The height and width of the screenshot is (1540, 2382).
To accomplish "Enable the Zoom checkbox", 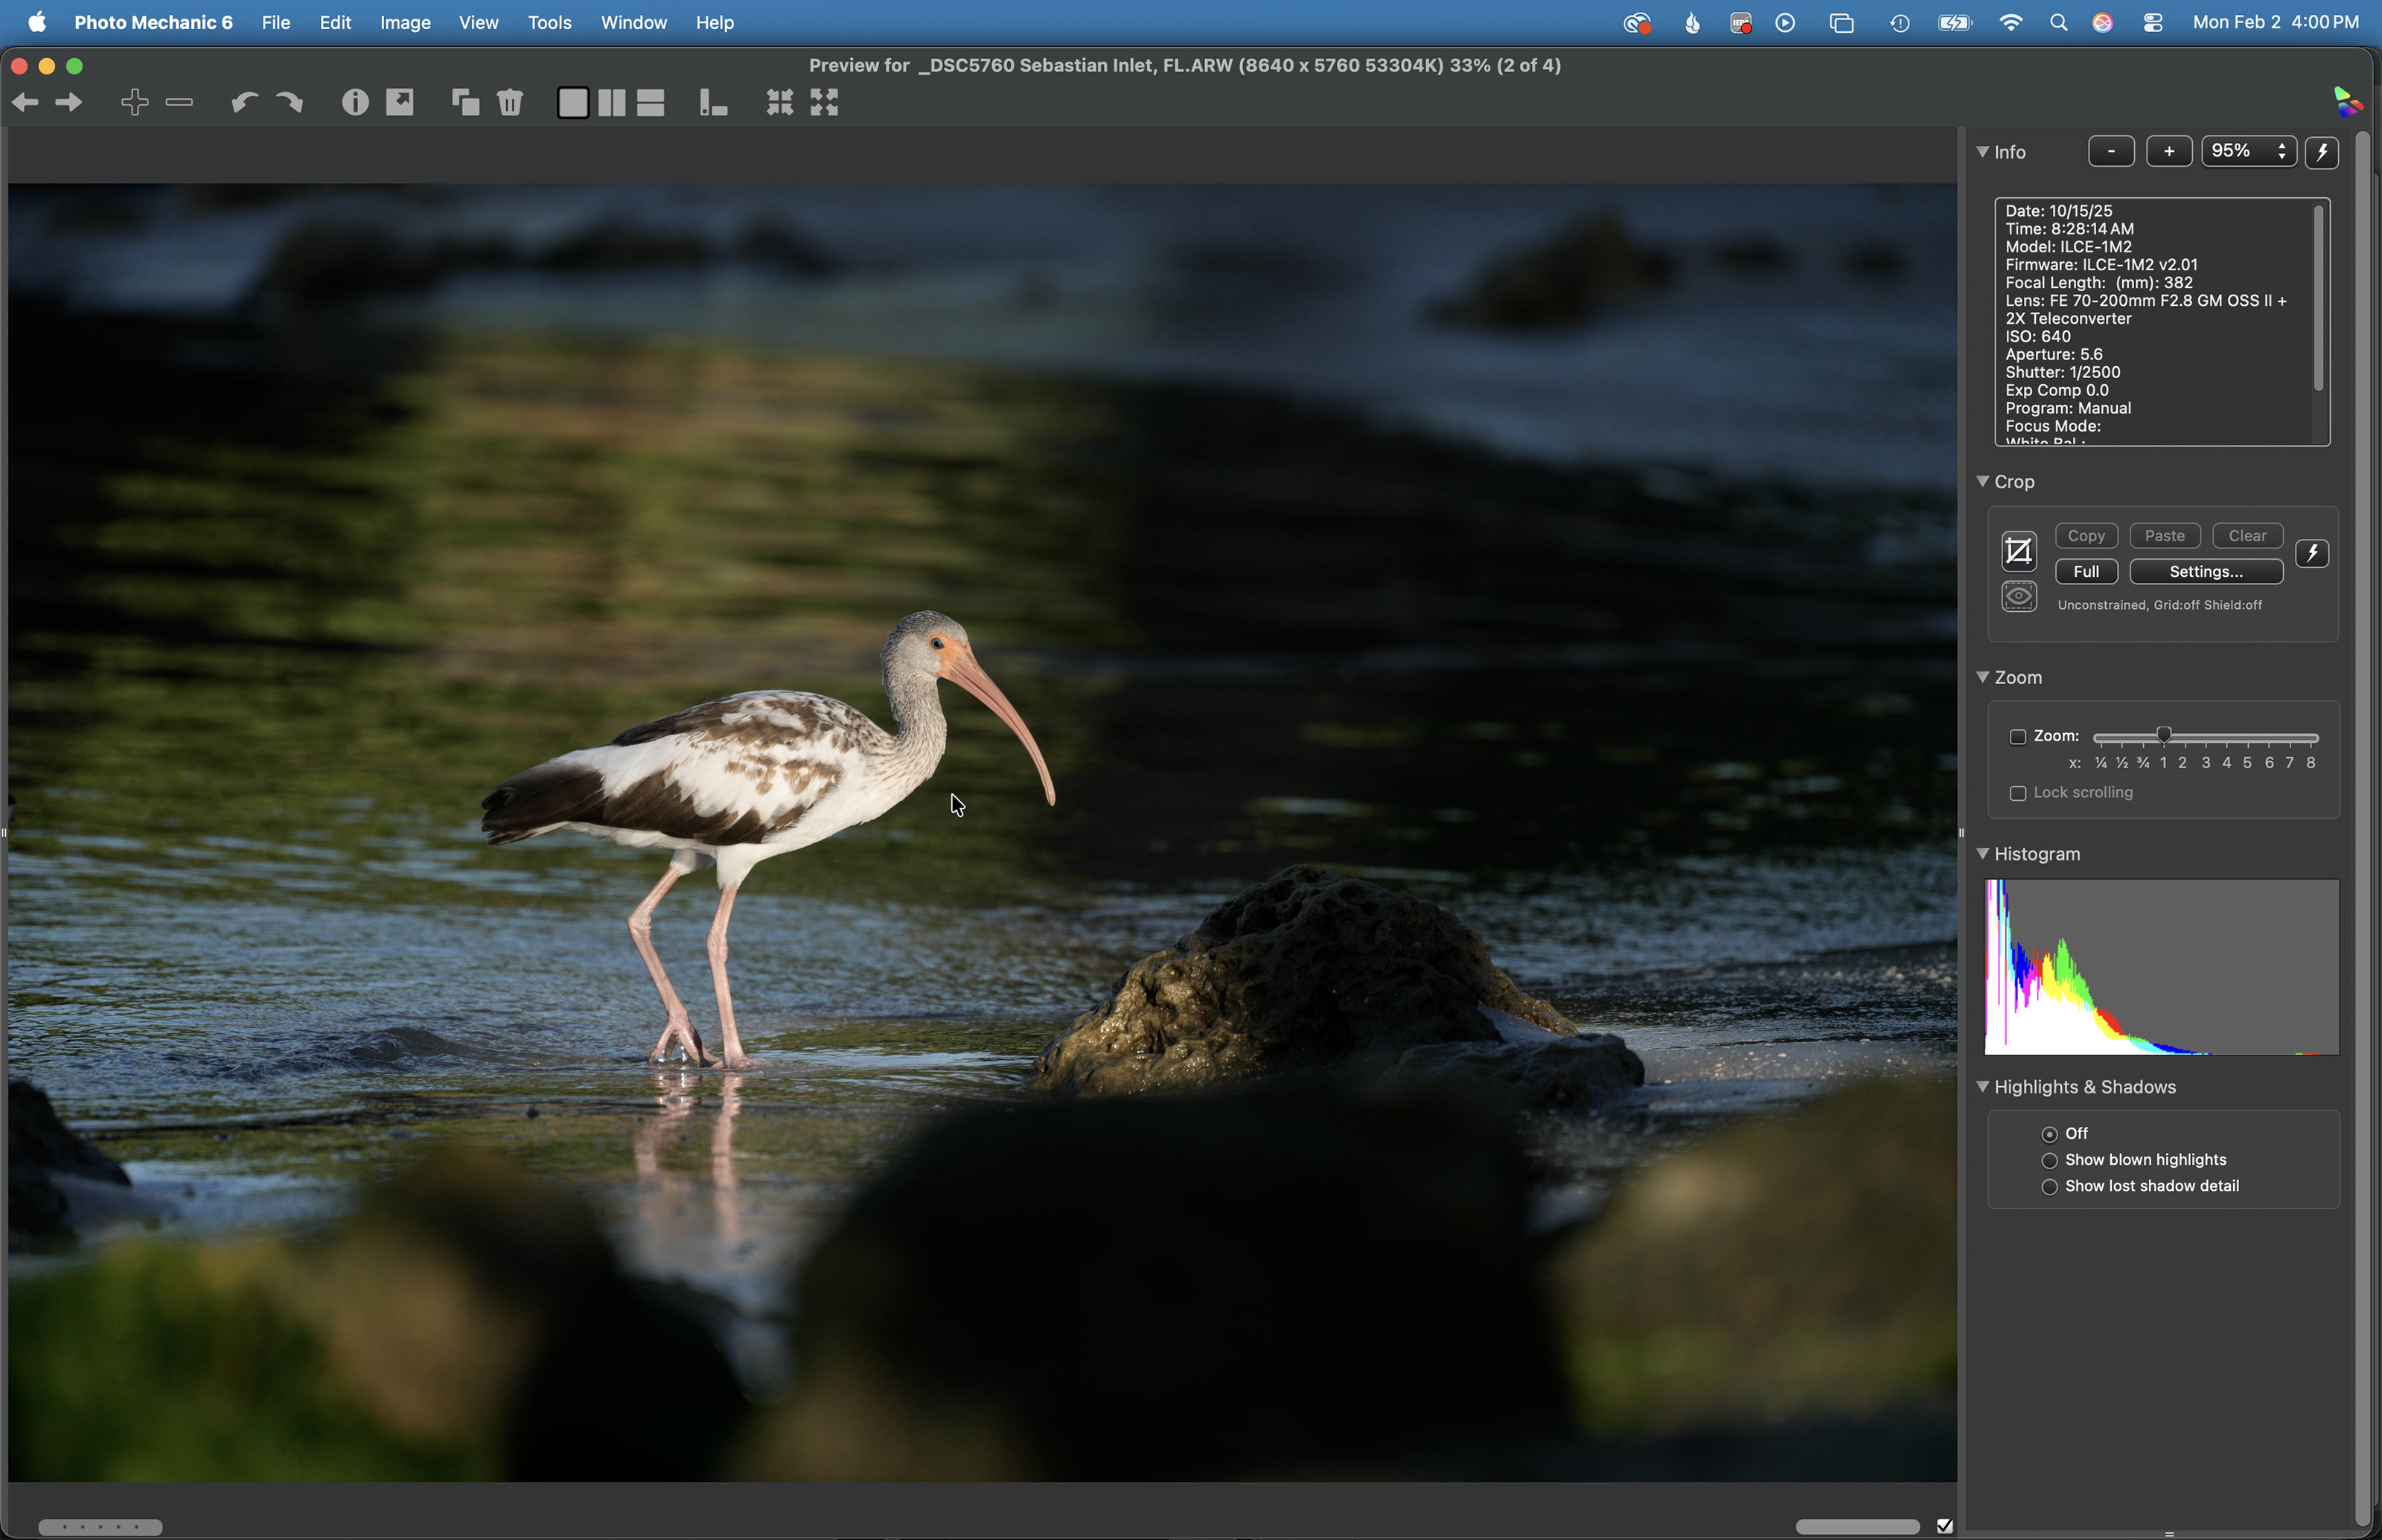I will 2018,737.
